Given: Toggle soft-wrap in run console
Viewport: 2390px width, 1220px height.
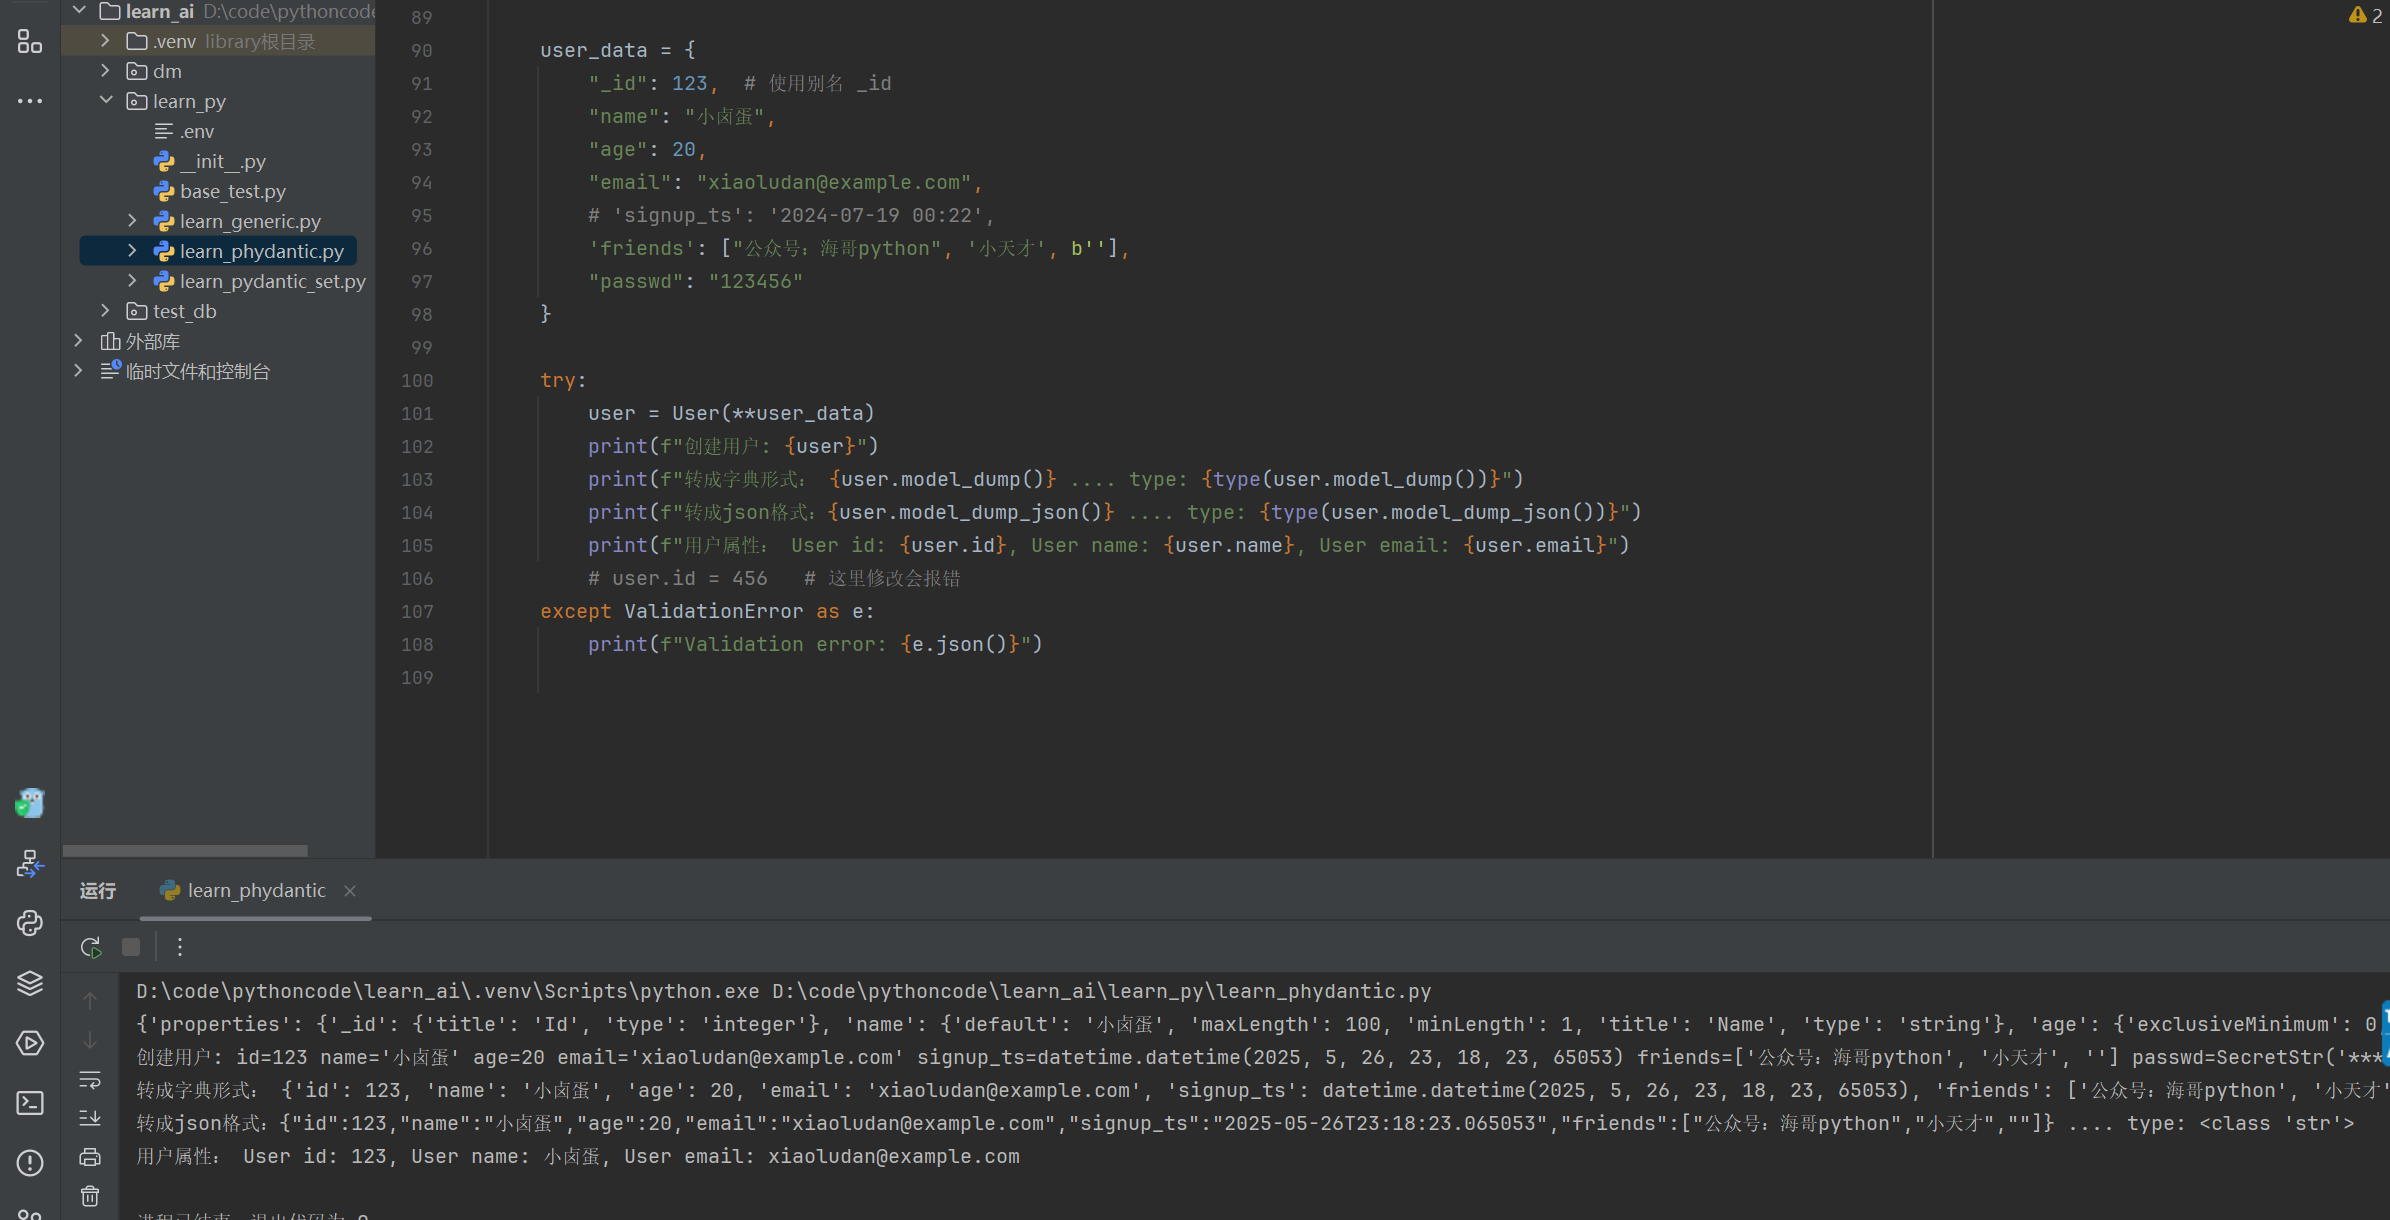Looking at the screenshot, I should point(90,1080).
